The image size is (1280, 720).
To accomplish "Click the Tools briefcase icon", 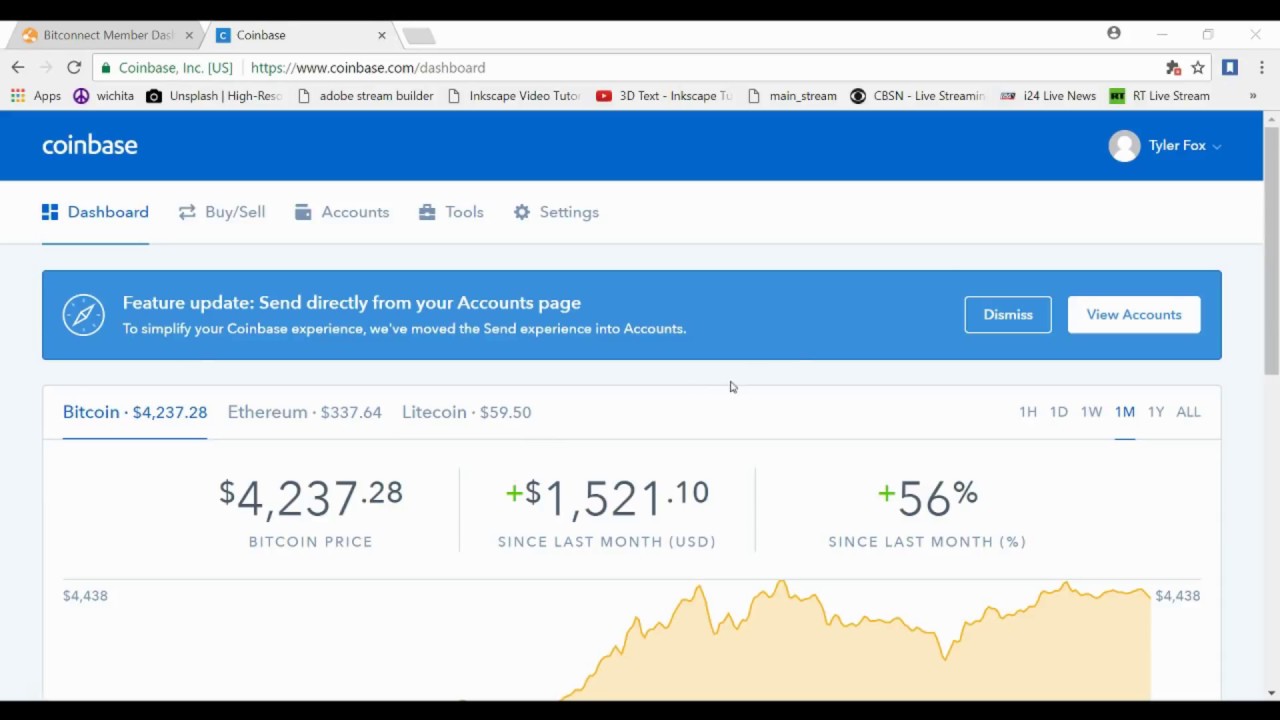I will pyautogui.click(x=427, y=212).
